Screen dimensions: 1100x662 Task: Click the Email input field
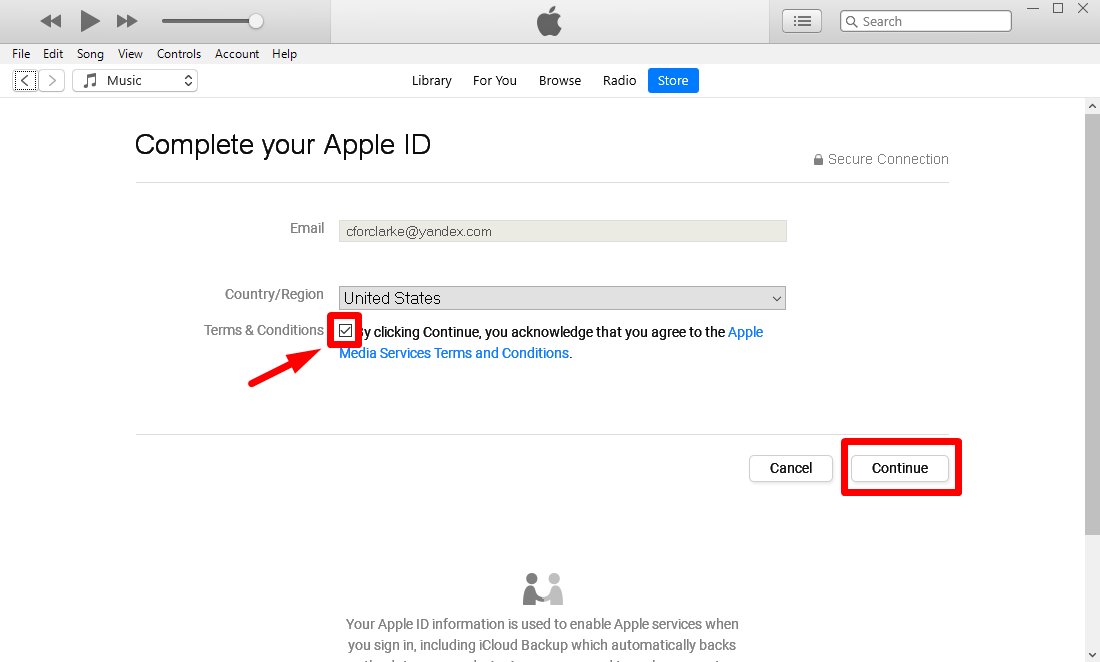562,231
